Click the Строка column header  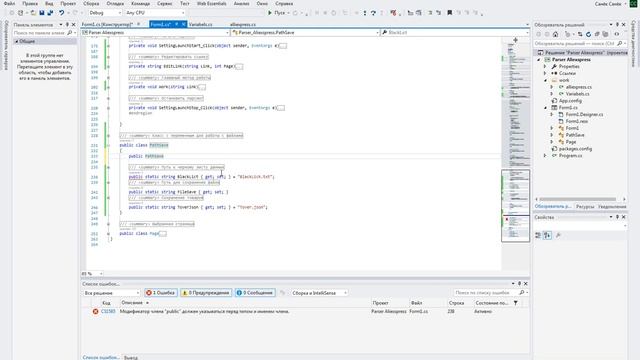456,303
